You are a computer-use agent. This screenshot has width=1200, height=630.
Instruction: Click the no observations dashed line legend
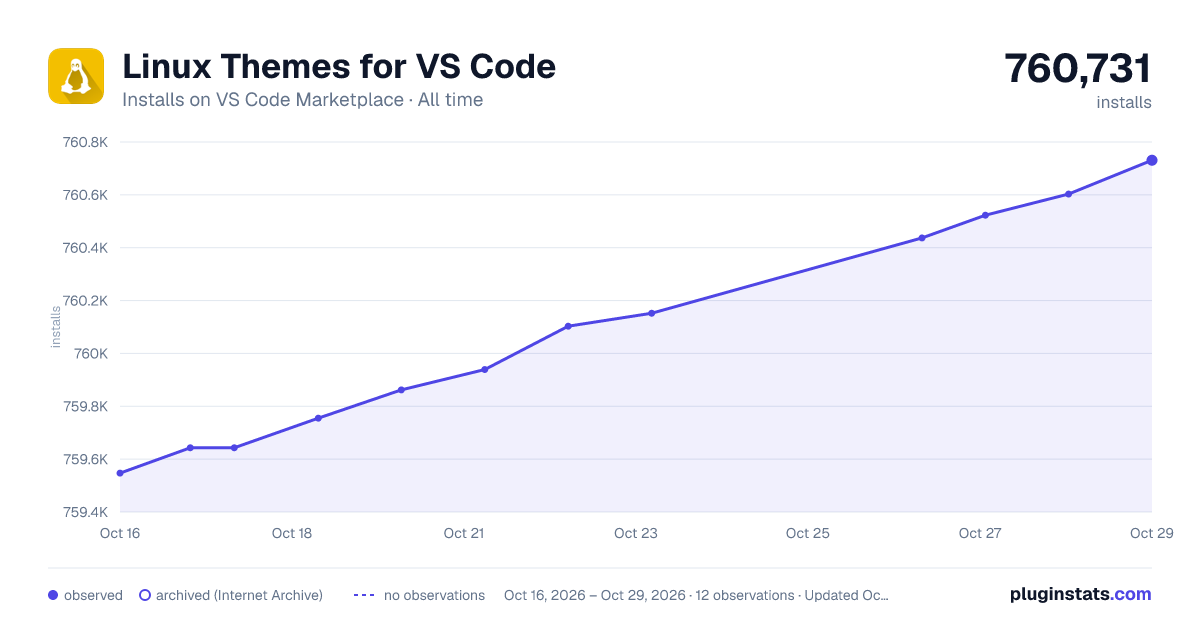364,595
